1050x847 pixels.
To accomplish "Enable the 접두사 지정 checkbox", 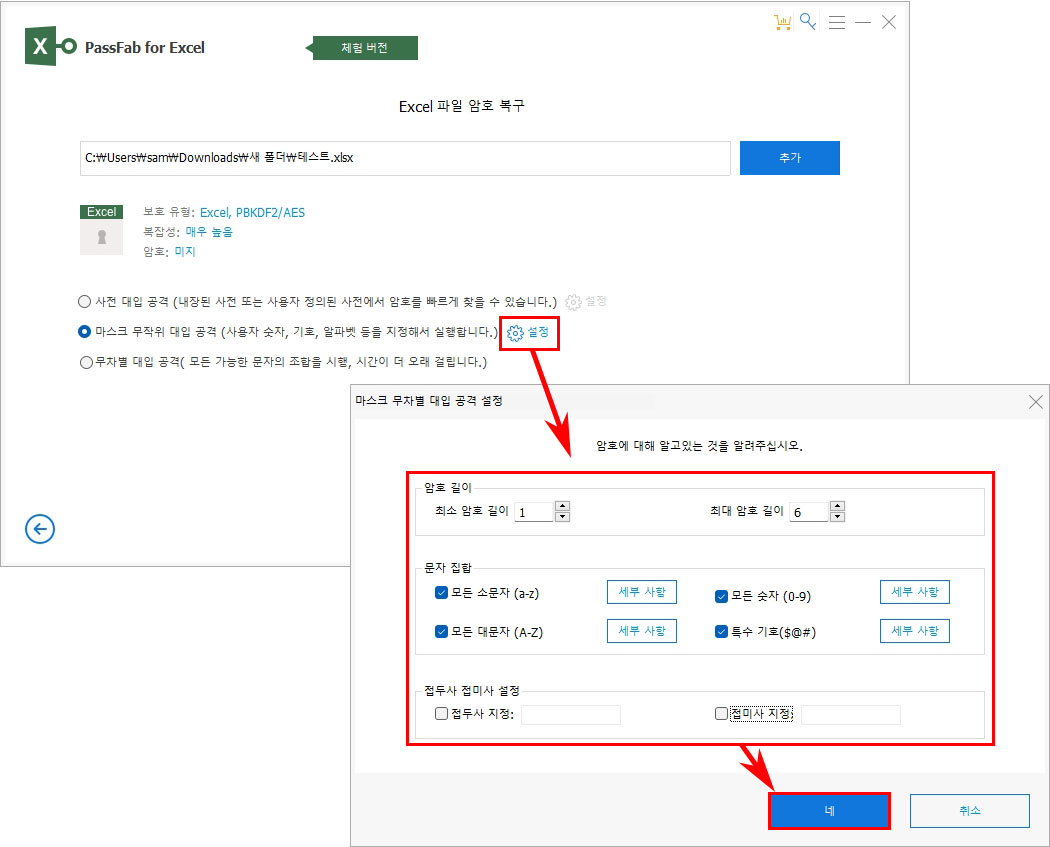I will pyautogui.click(x=440, y=714).
